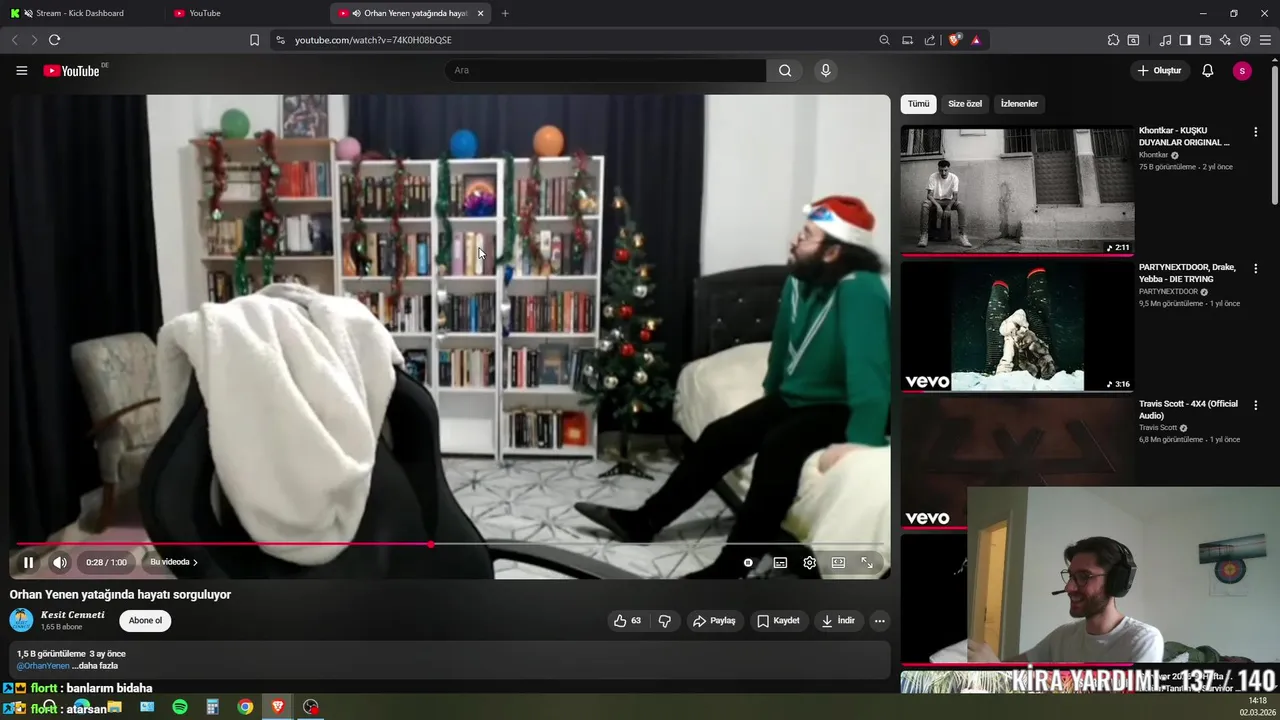Open a new browser tab

[x=505, y=13]
